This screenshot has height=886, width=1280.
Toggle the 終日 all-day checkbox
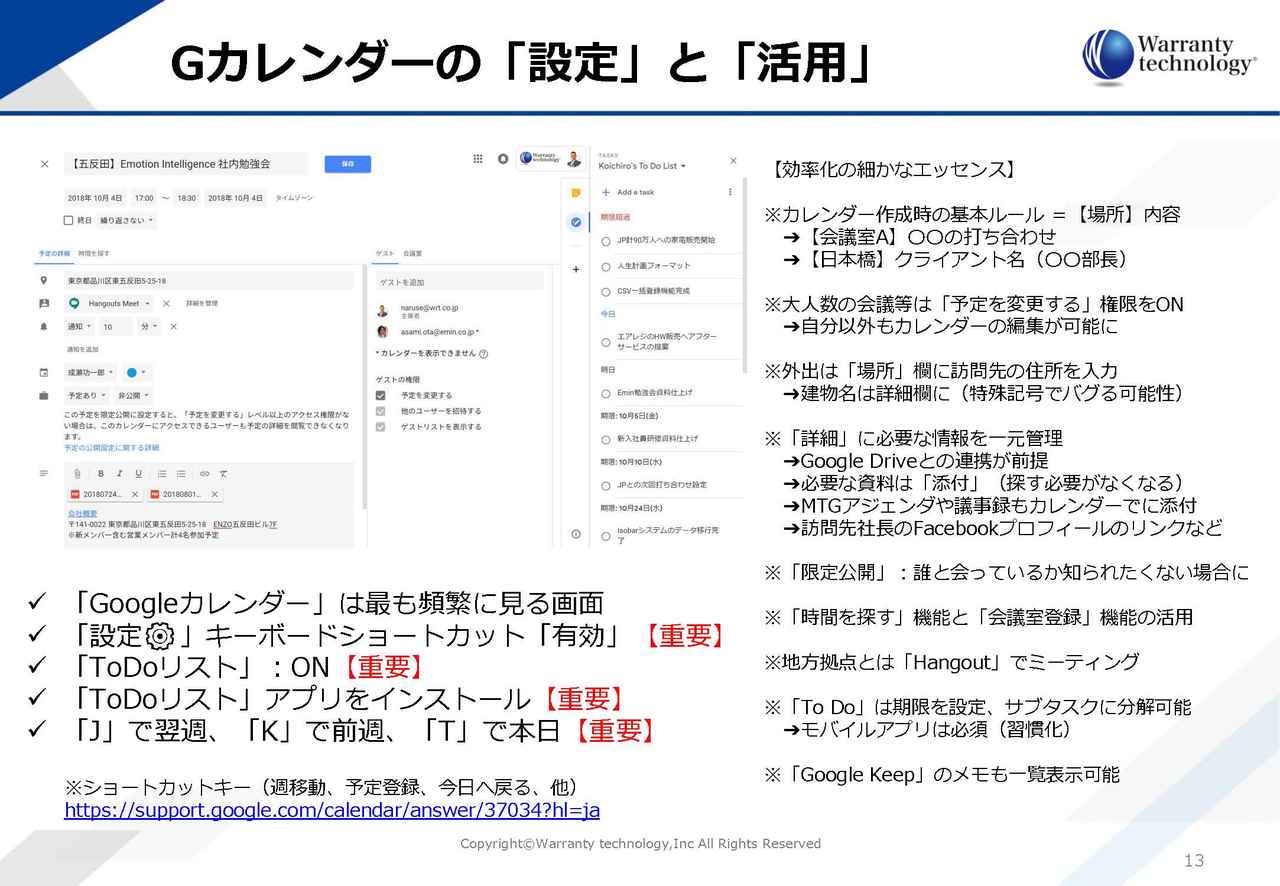68,220
